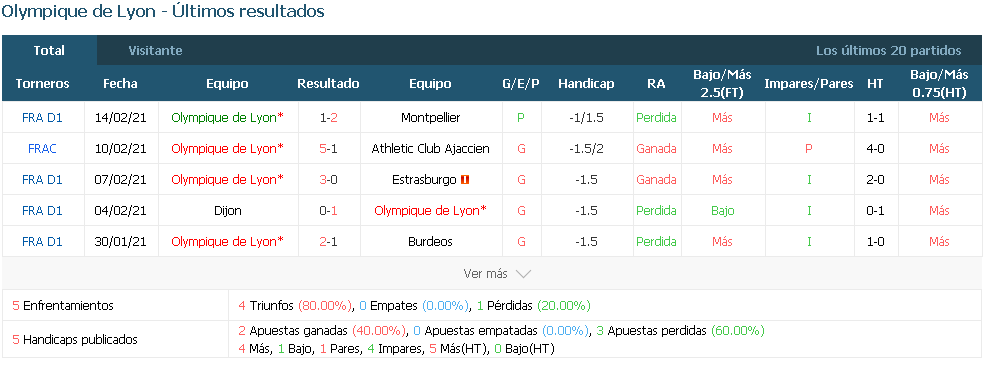Expand the Ver más chevron
The width and height of the screenshot is (988, 367).
524,274
